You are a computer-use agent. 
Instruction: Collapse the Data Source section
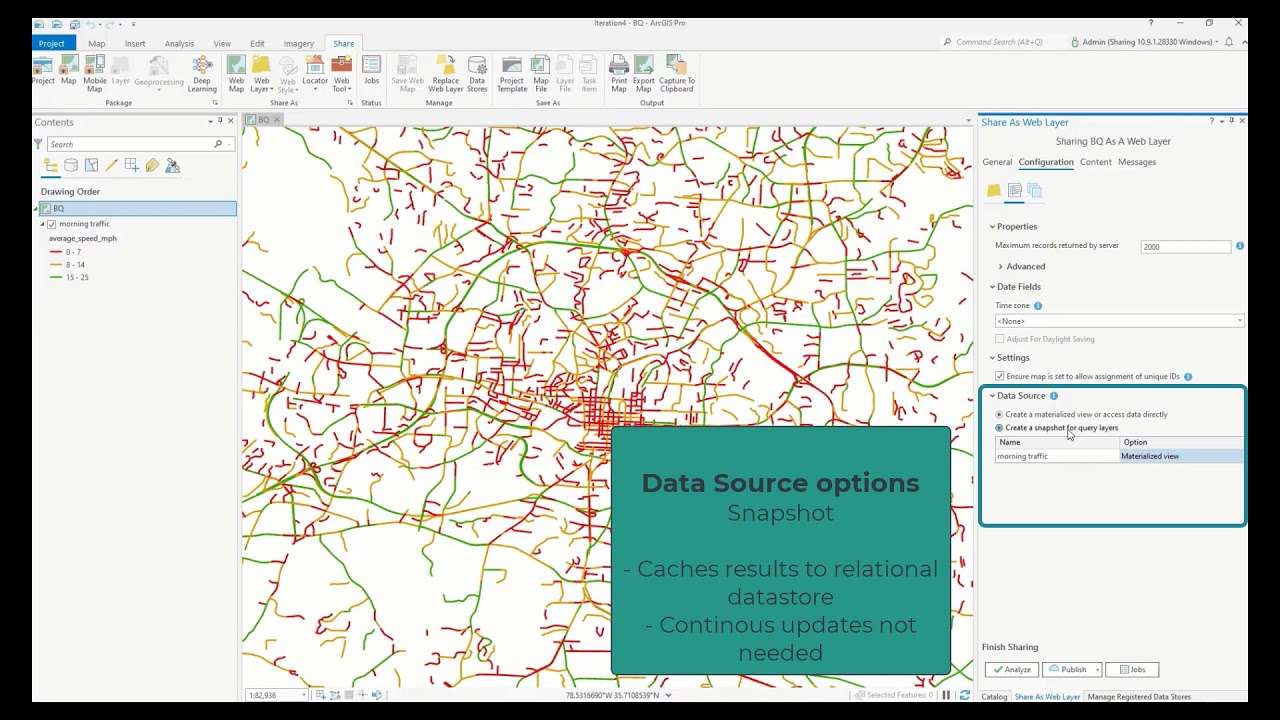(992, 396)
